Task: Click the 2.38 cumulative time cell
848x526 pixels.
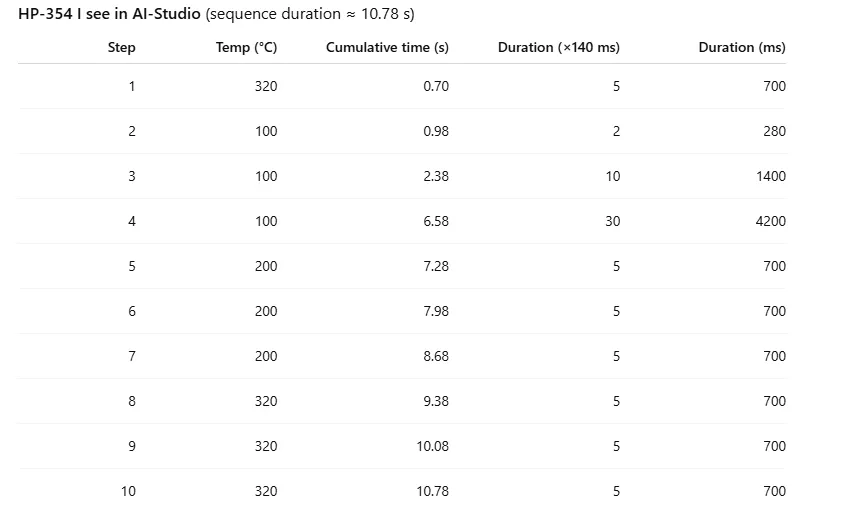Action: tap(436, 176)
